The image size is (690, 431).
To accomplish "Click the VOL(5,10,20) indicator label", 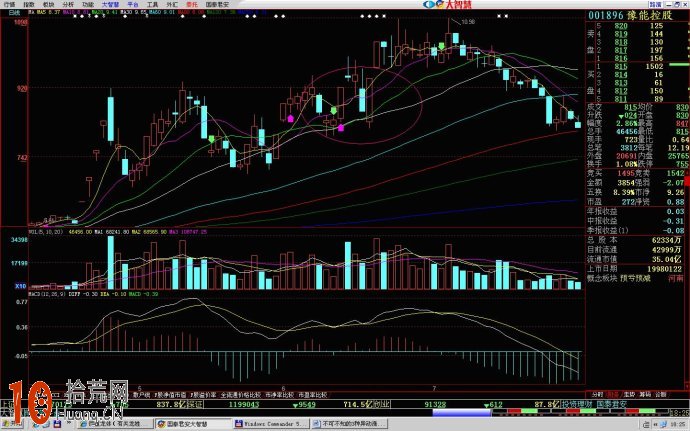I will click(x=46, y=232).
